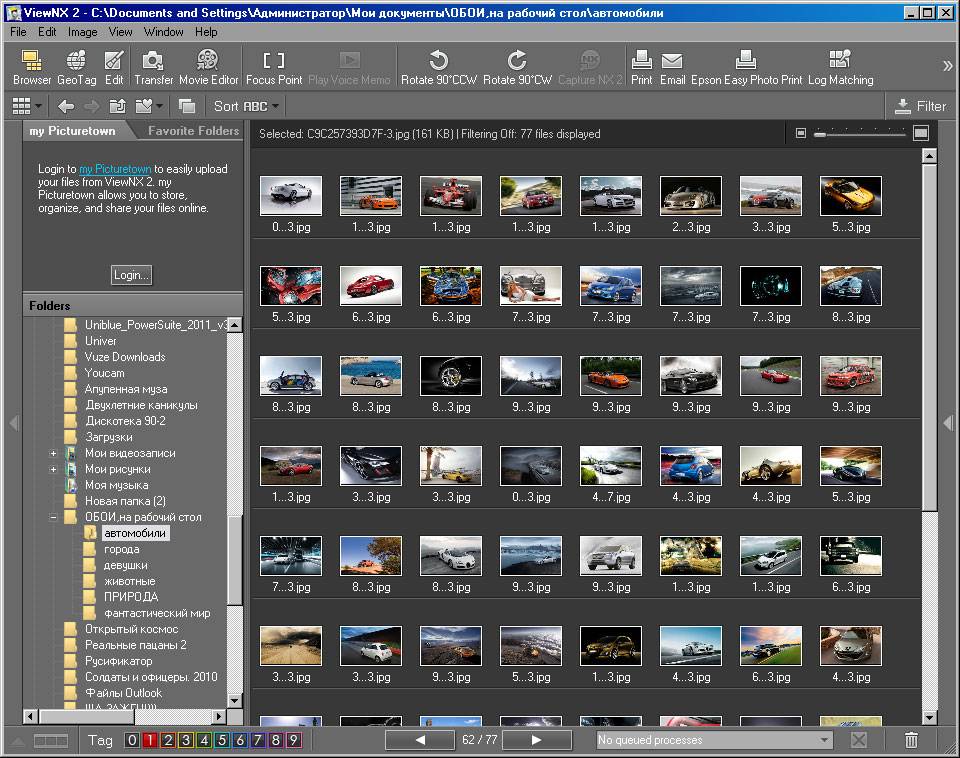Delete using the trash can icon

[911, 740]
